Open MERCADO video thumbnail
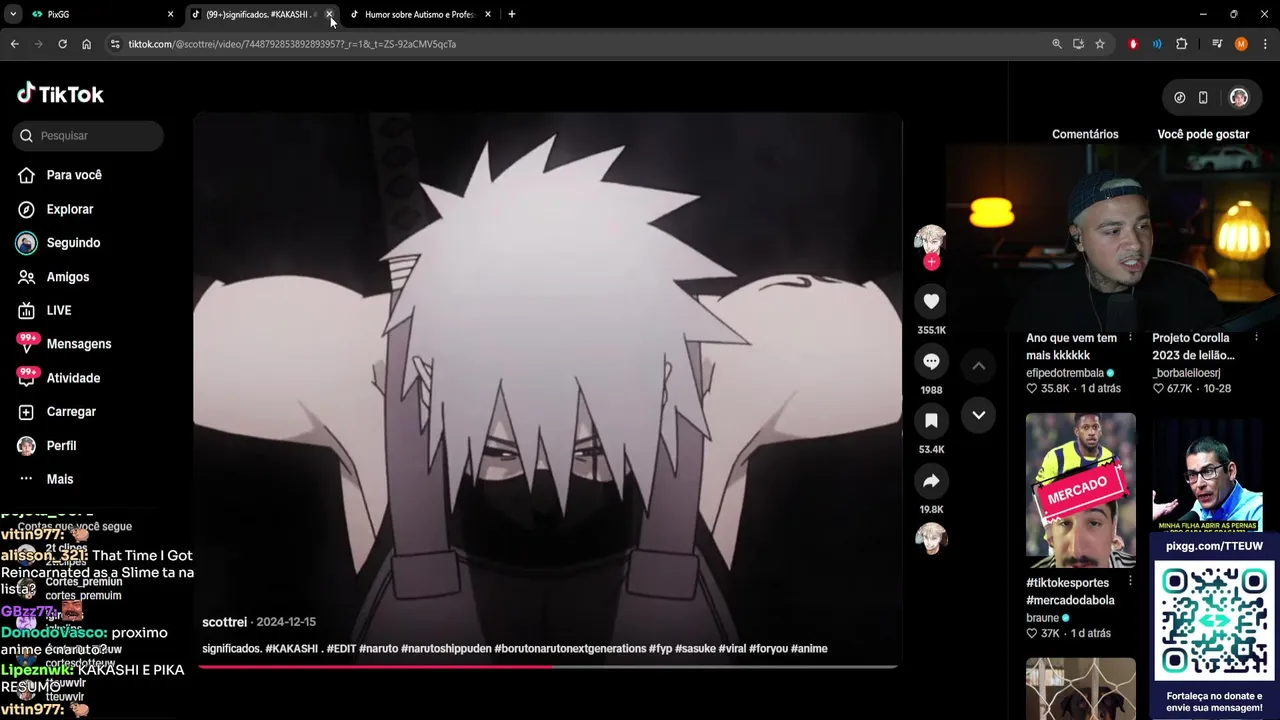1280x720 pixels. tap(1081, 490)
